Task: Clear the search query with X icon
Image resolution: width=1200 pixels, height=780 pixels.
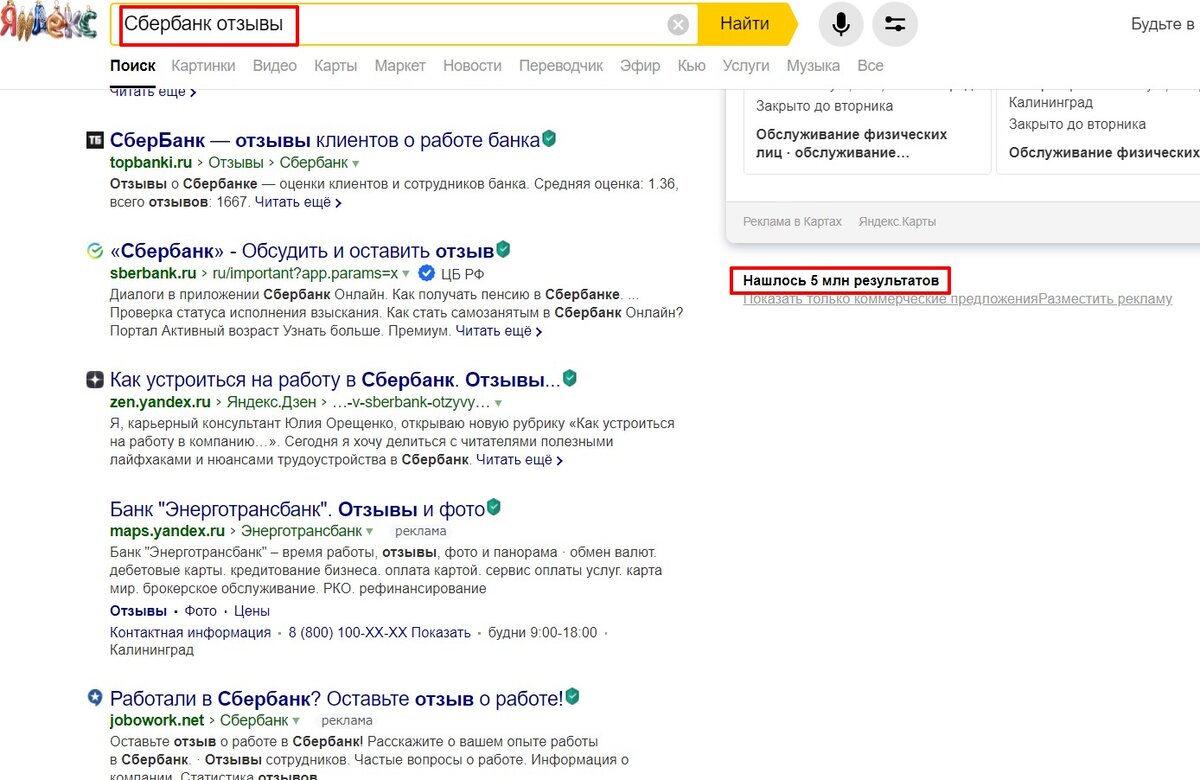Action: click(x=678, y=25)
